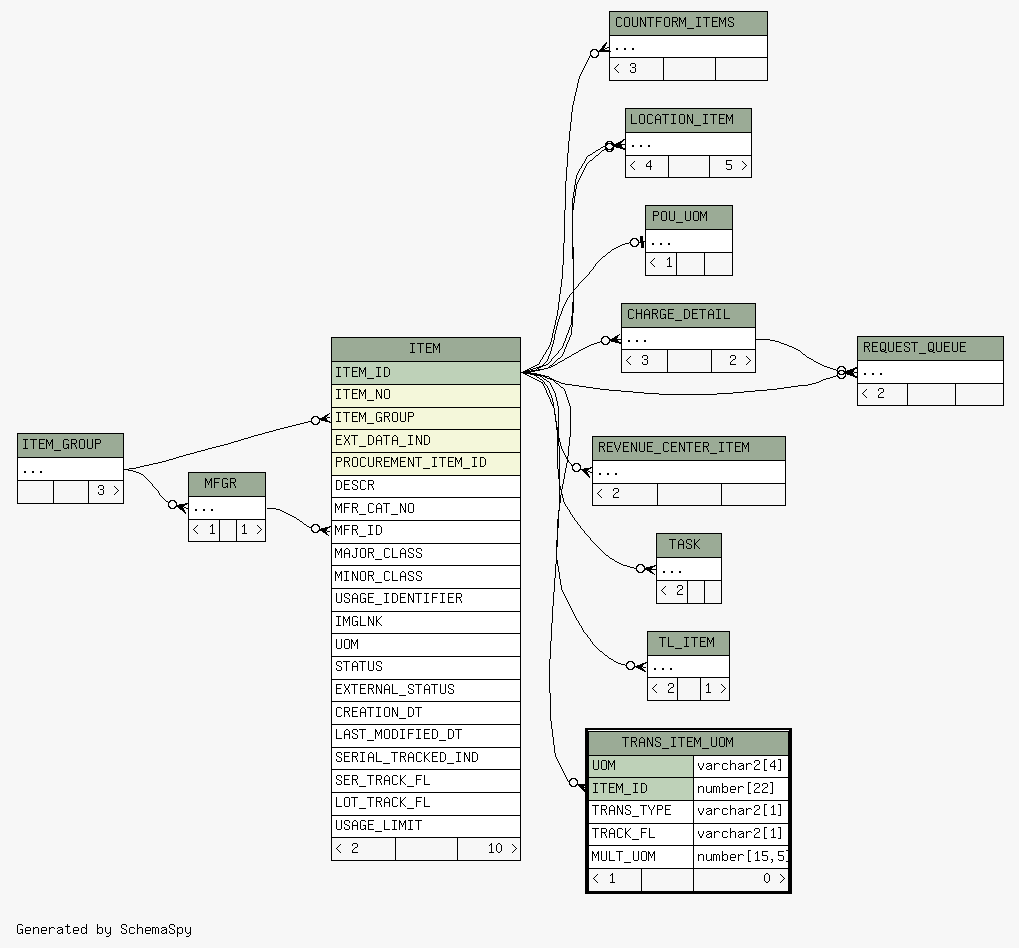This screenshot has height=948, width=1019.
Task: Open the REVENUE_CENTER_ITEM table header
Action: click(x=689, y=448)
